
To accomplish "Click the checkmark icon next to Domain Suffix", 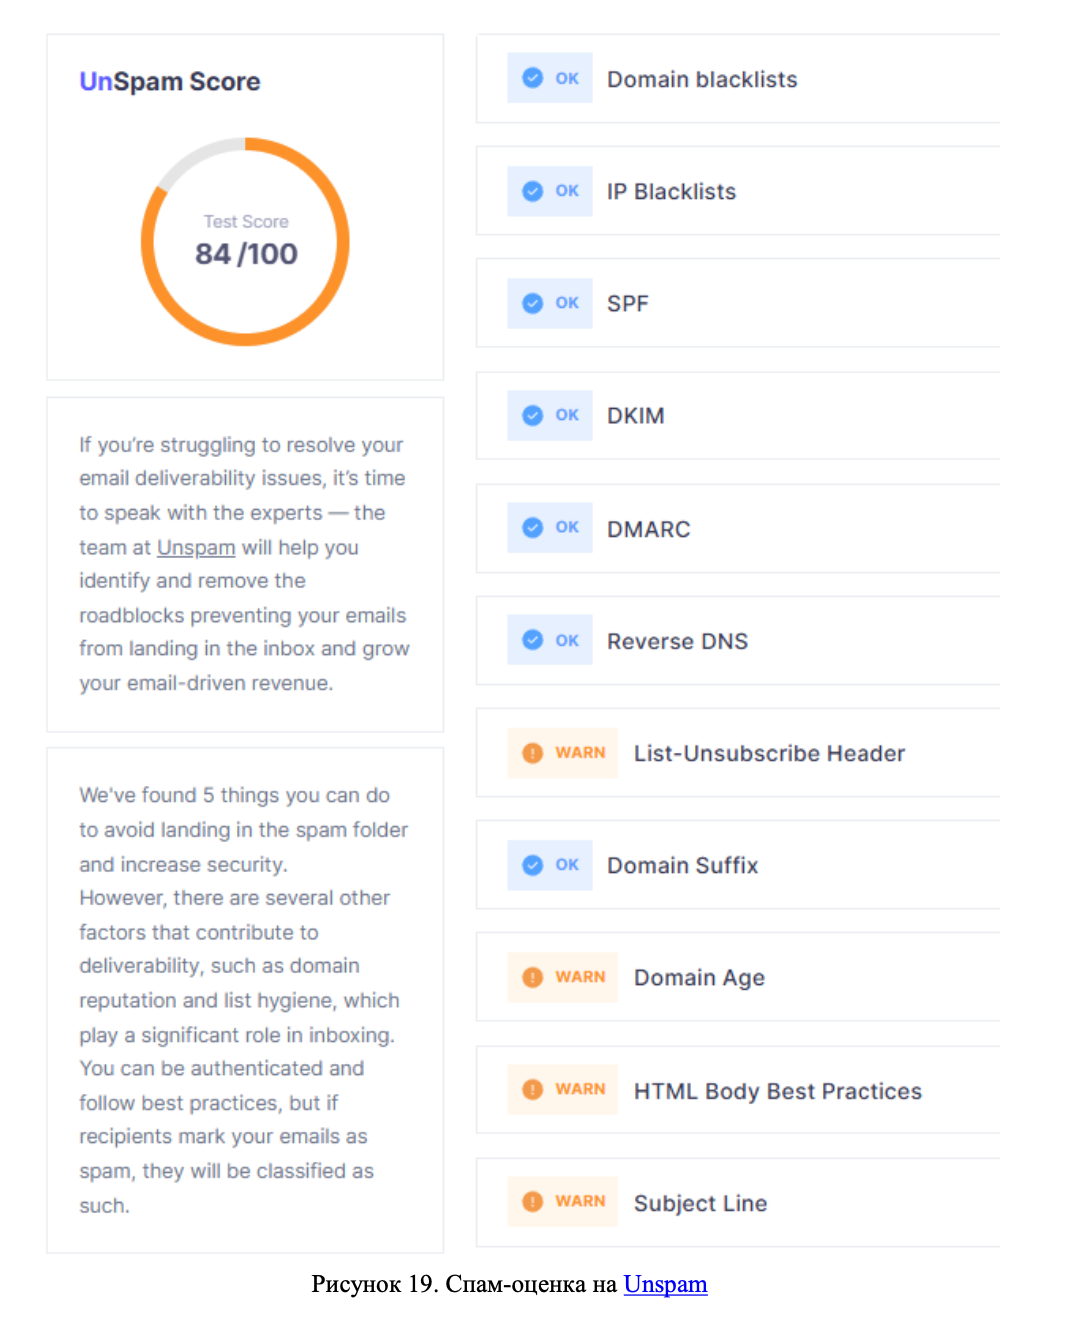I will click(x=533, y=865).
